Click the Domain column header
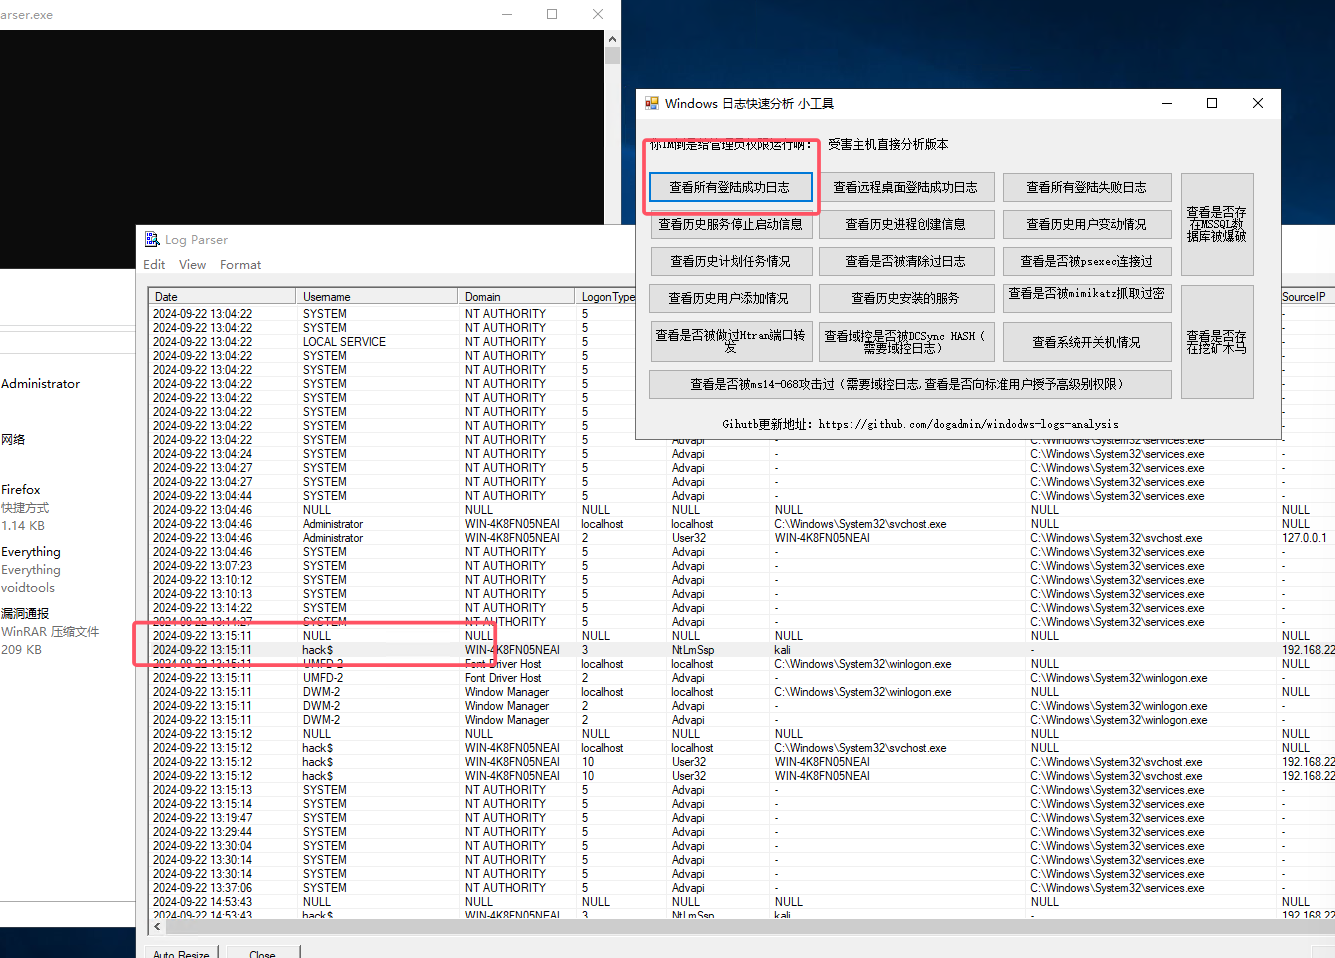This screenshot has height=958, width=1335. [517, 297]
